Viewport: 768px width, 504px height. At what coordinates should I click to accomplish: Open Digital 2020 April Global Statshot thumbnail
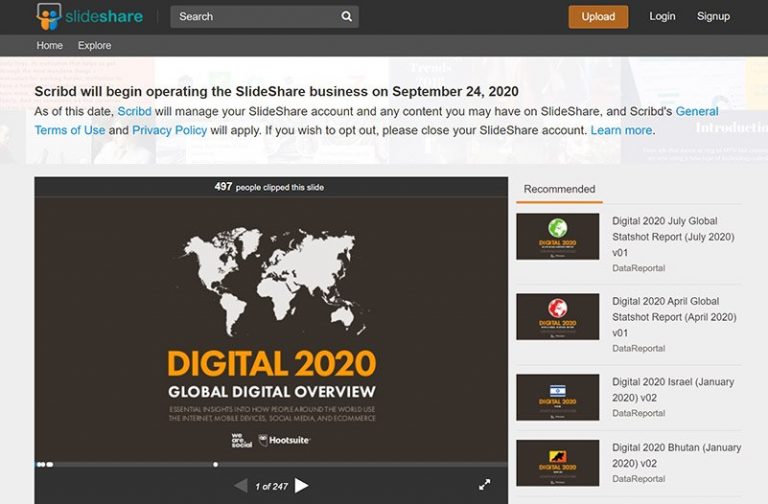click(x=557, y=317)
